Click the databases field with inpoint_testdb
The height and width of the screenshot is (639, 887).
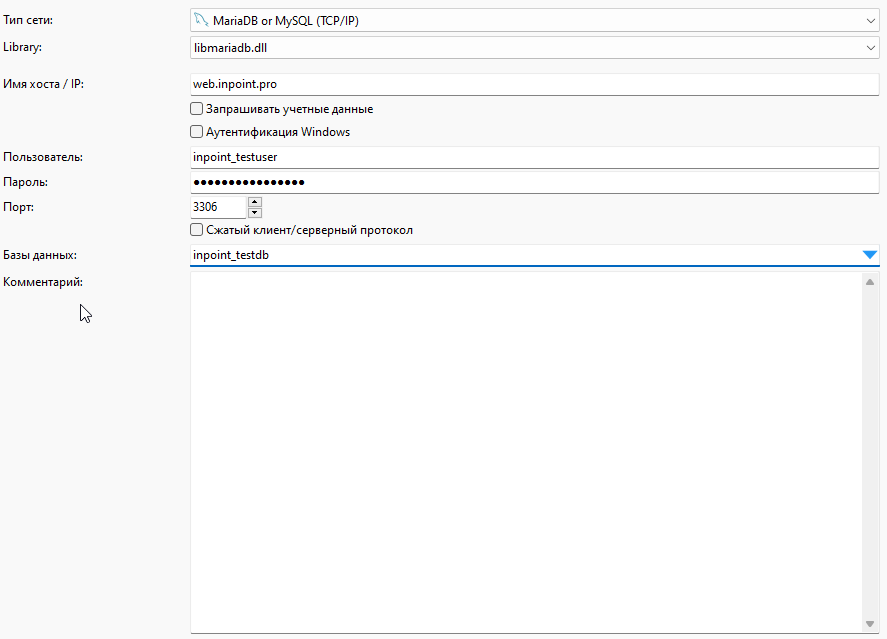(x=520, y=255)
